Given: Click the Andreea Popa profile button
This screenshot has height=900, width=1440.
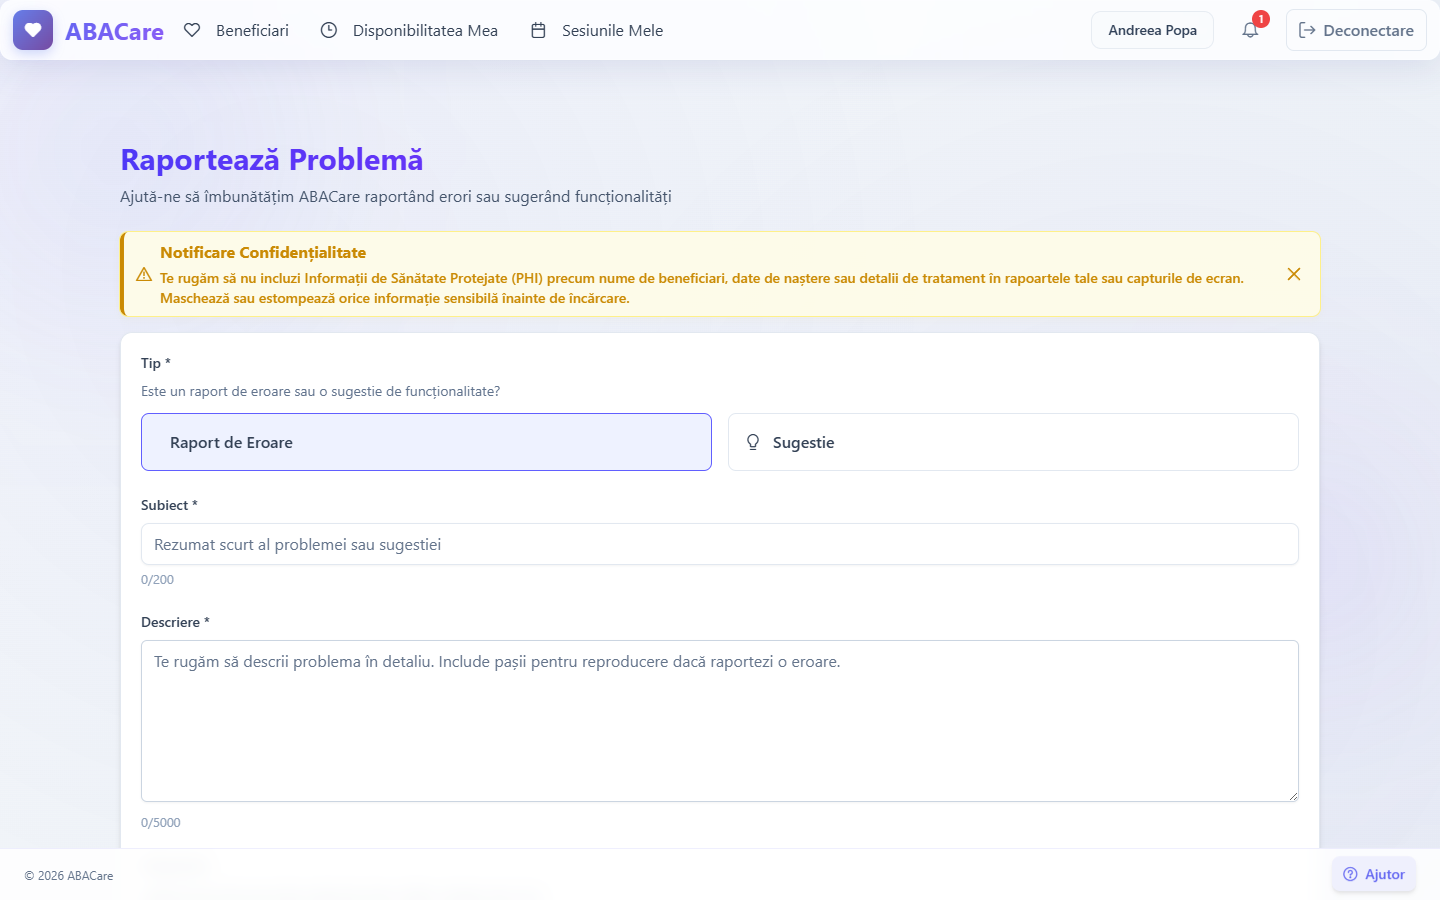Looking at the screenshot, I should (1152, 30).
